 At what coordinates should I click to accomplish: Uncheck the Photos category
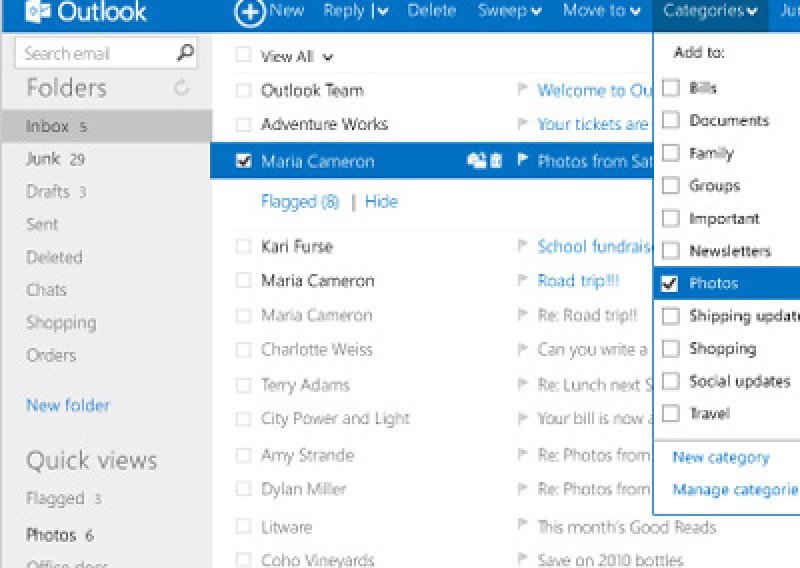[669, 283]
